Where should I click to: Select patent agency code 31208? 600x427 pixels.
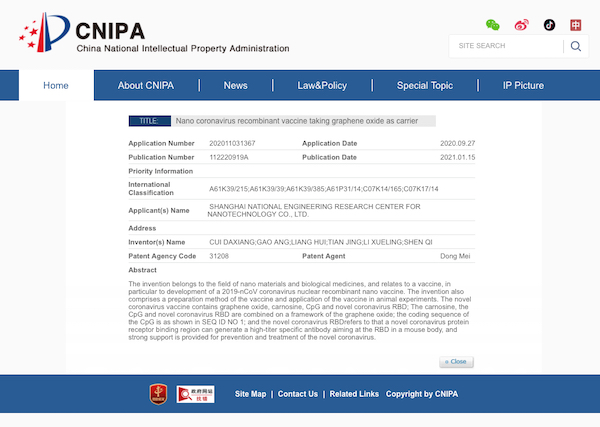tap(219, 256)
